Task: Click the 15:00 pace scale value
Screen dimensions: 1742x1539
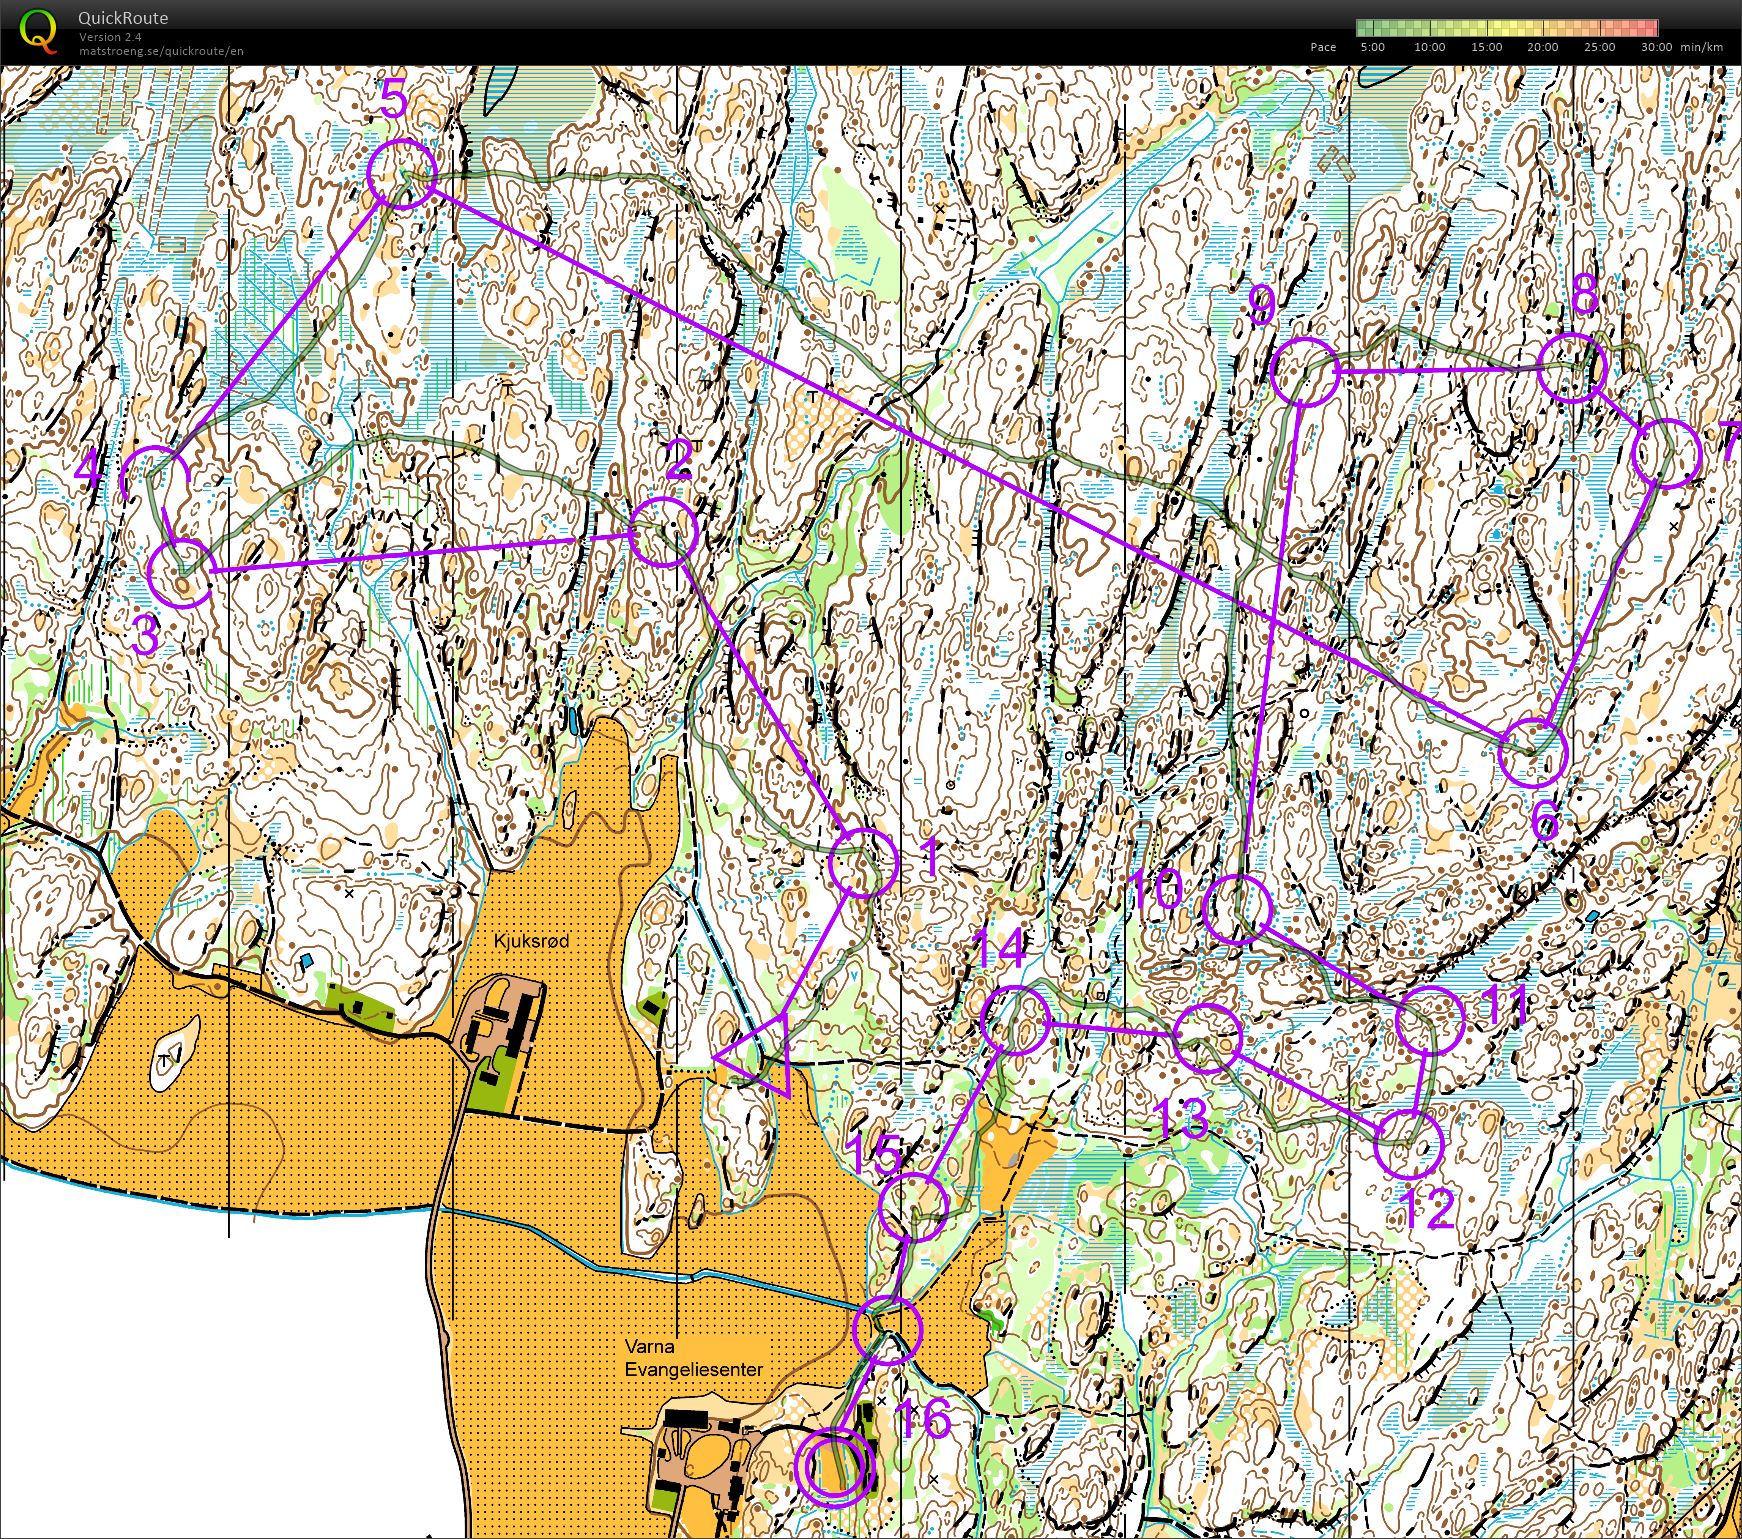Action: [x=1486, y=47]
